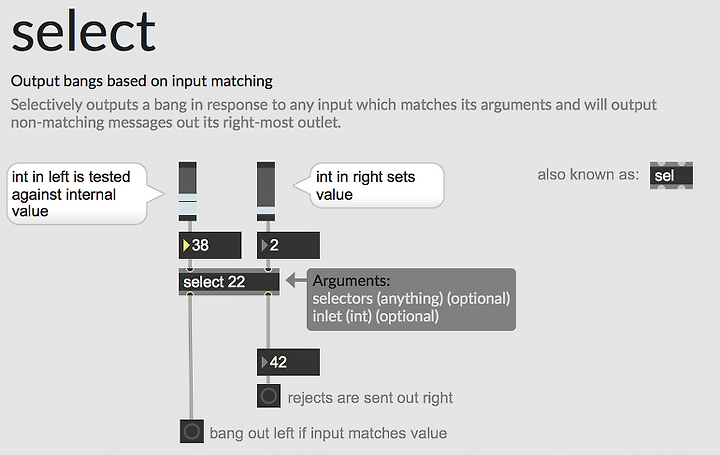
Task: Click the Arguments info panel
Action: pyautogui.click(x=411, y=299)
